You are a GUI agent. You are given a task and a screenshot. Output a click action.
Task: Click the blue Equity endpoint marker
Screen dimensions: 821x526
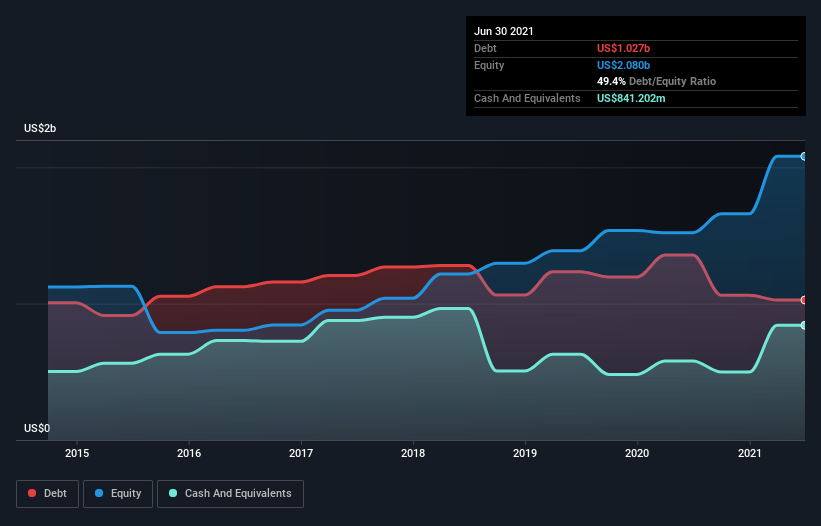click(x=804, y=156)
